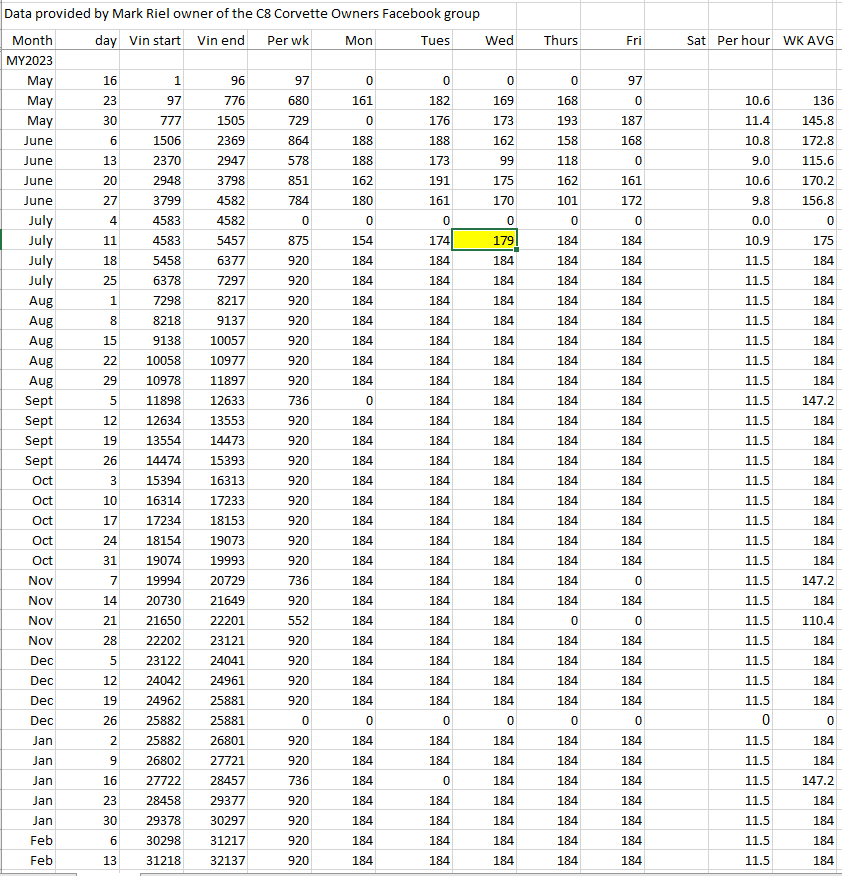
Task: Select the 'WK AVG' header cell
Action: [x=808, y=40]
